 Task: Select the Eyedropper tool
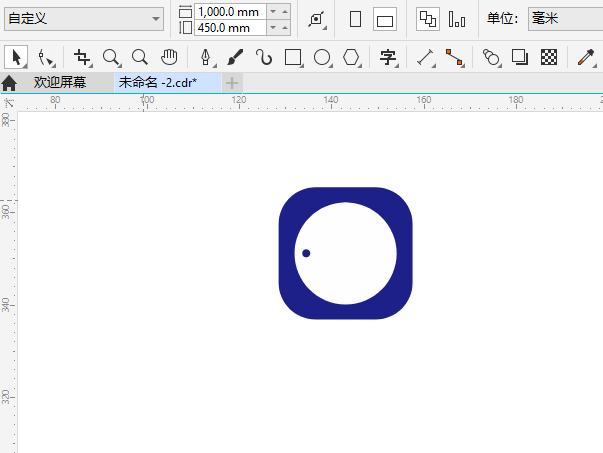pyautogui.click(x=586, y=58)
